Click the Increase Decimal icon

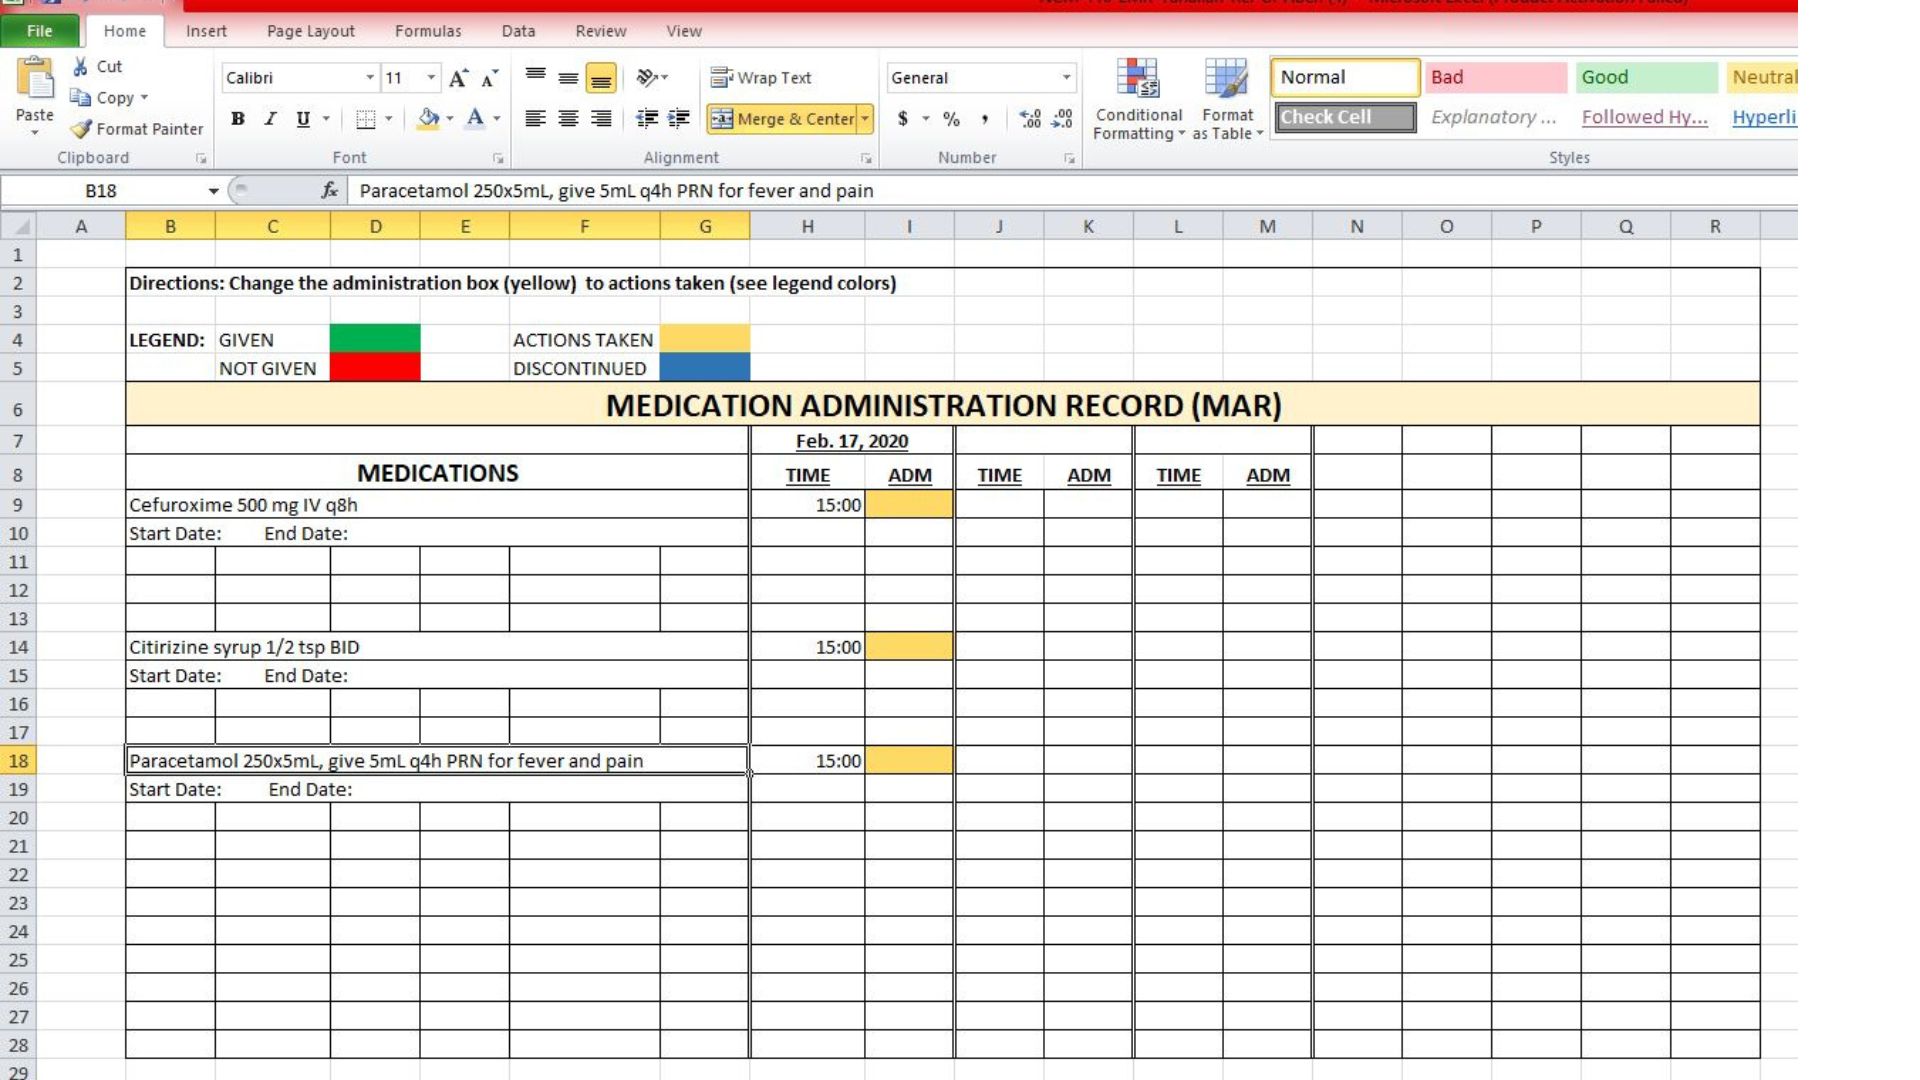coord(1030,118)
